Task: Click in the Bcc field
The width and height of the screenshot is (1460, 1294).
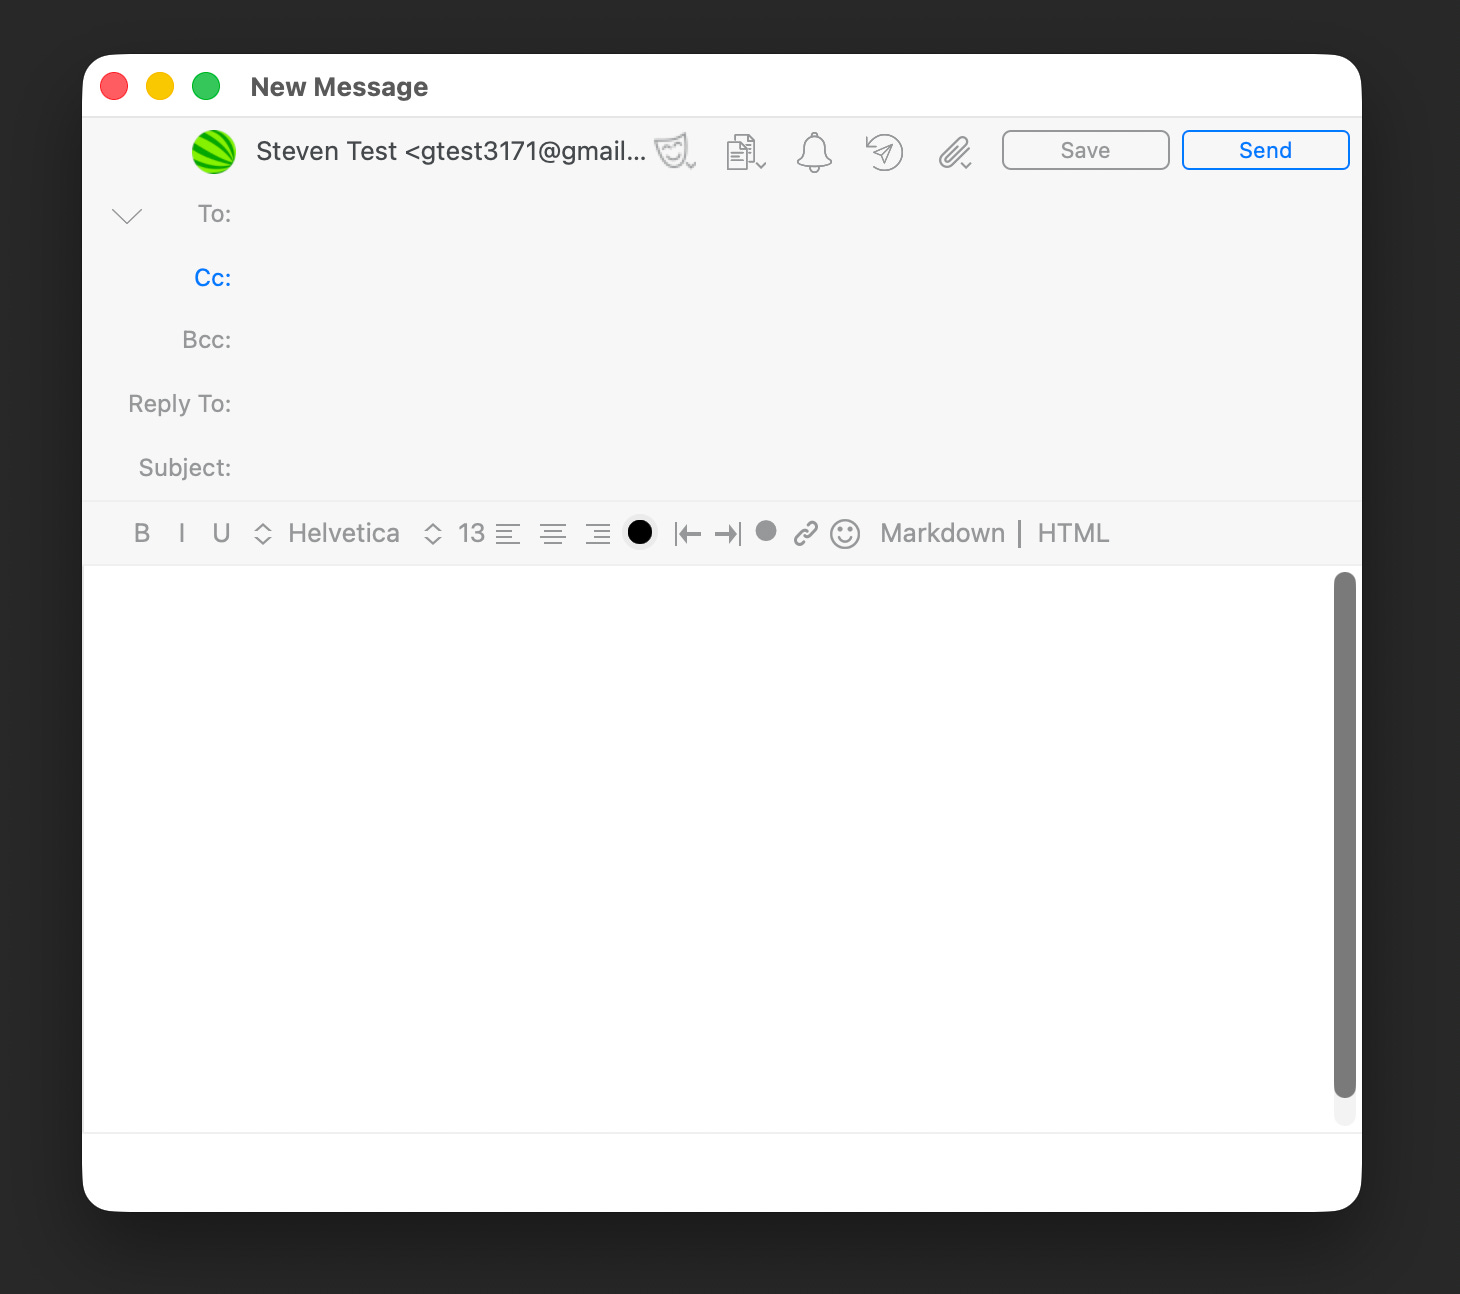Action: point(795,340)
